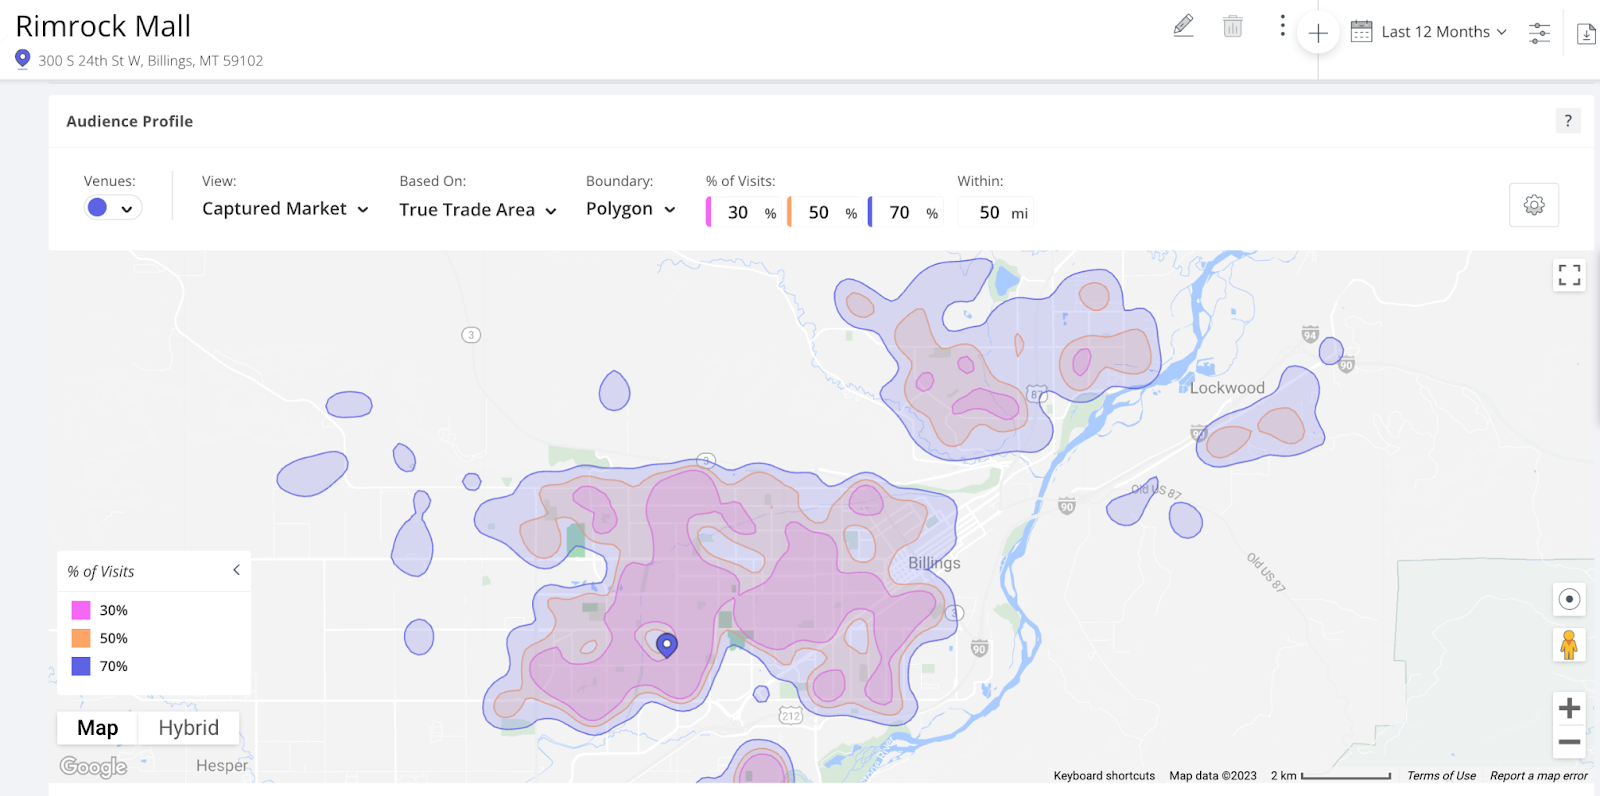Click the plus add button in header

pyautogui.click(x=1318, y=33)
